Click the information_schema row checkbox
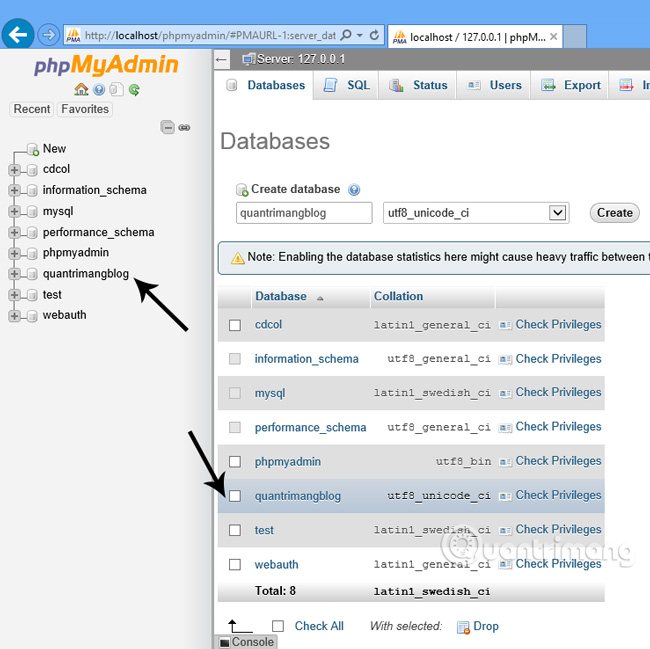Screen dimensions: 650x649 [x=235, y=359]
